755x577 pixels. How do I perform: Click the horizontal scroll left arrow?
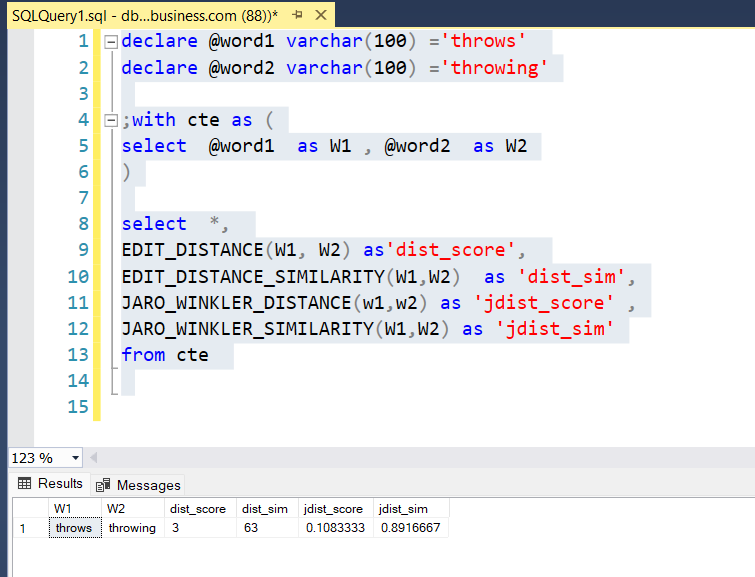click(93, 458)
